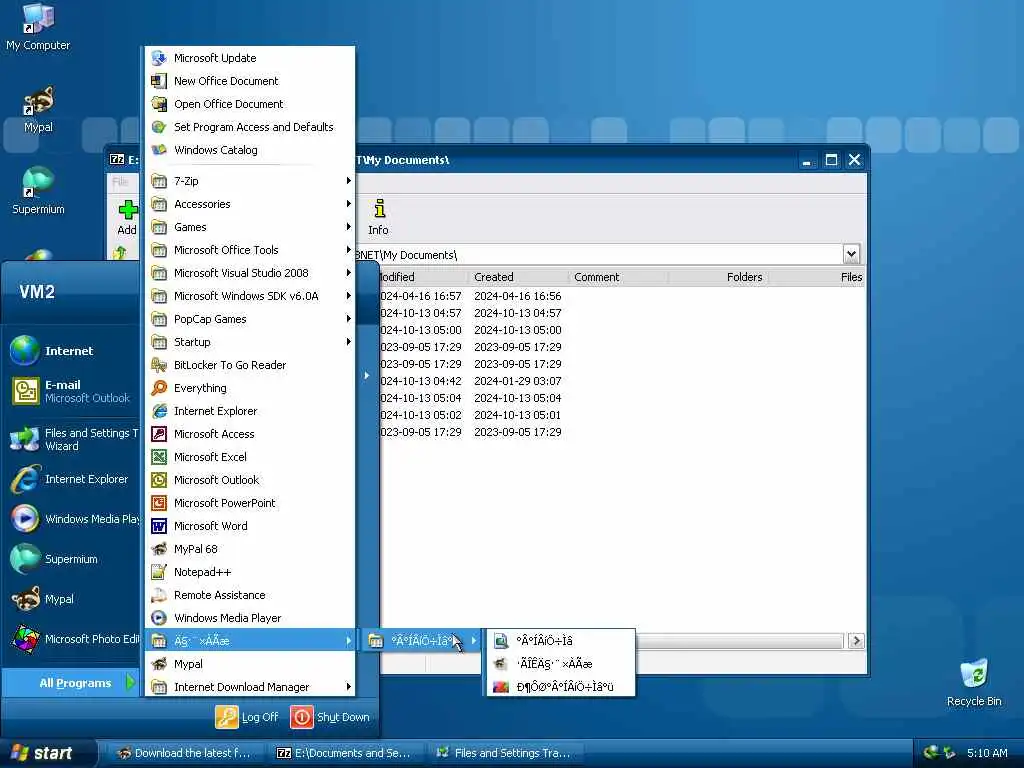Launch the Everything search tool
Screen dimensions: 1024x768
pyautogui.click(x=249, y=388)
